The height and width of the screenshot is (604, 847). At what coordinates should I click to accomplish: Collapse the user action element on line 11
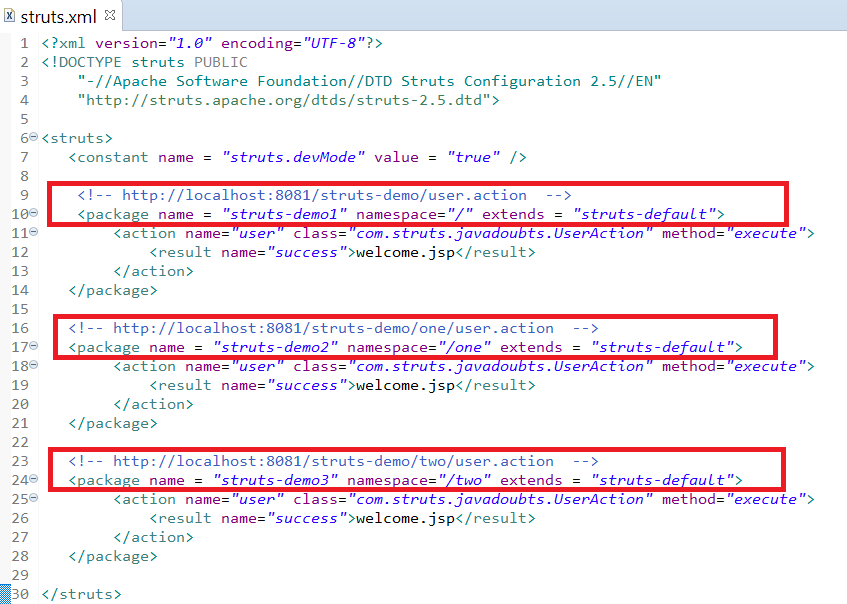34,232
